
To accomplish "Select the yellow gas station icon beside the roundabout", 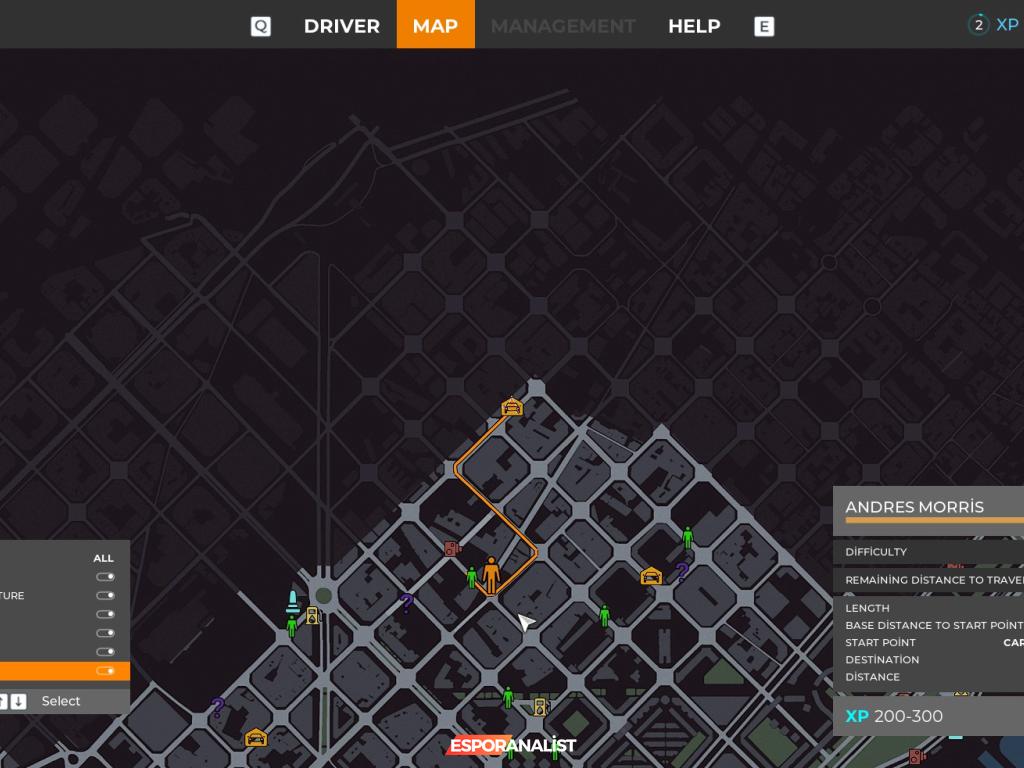I will (313, 616).
